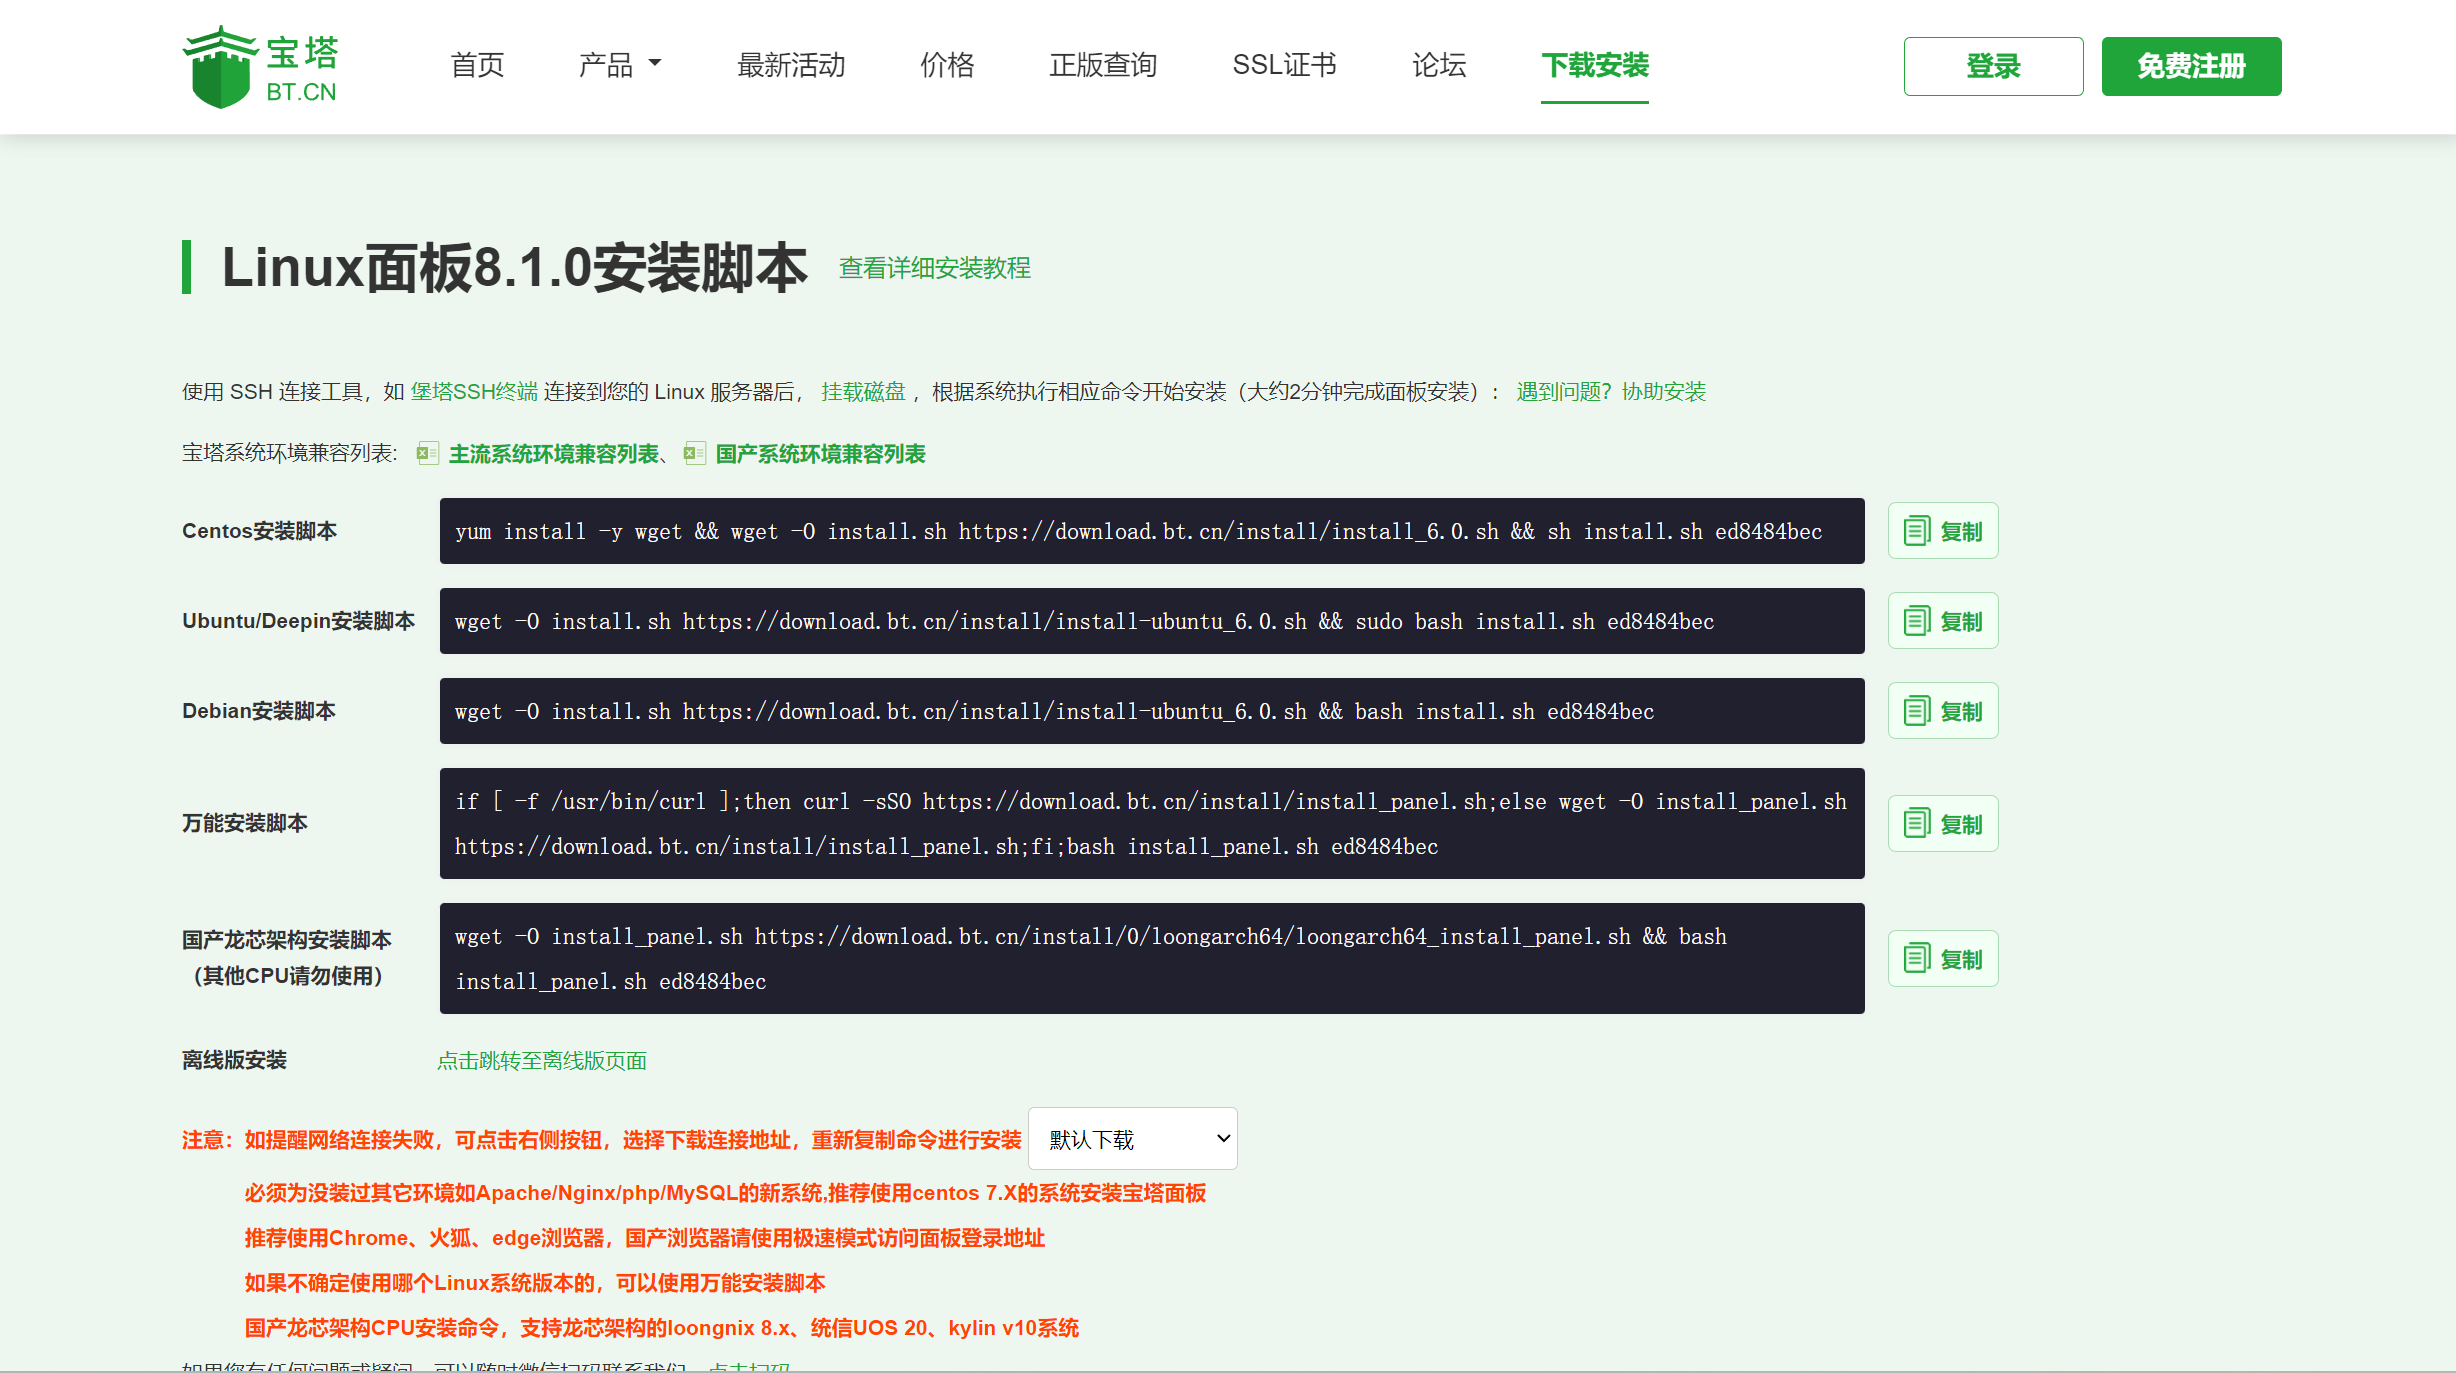Click the Centos yum install command text
The image size is (2456, 1373).
pyautogui.click(x=1138, y=531)
